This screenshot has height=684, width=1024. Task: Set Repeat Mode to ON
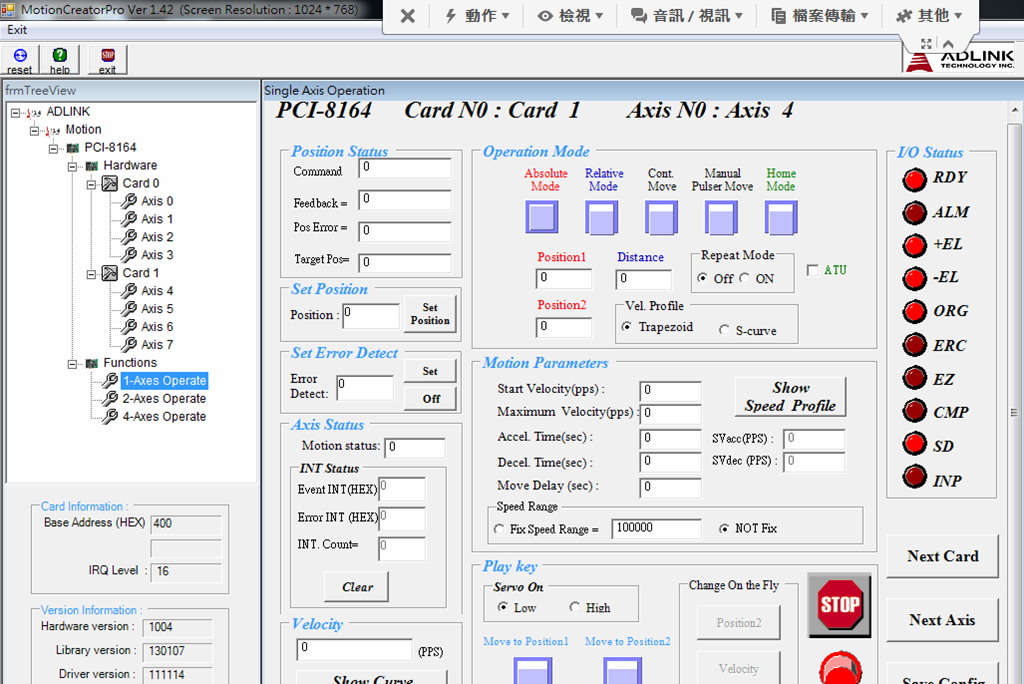[745, 279]
